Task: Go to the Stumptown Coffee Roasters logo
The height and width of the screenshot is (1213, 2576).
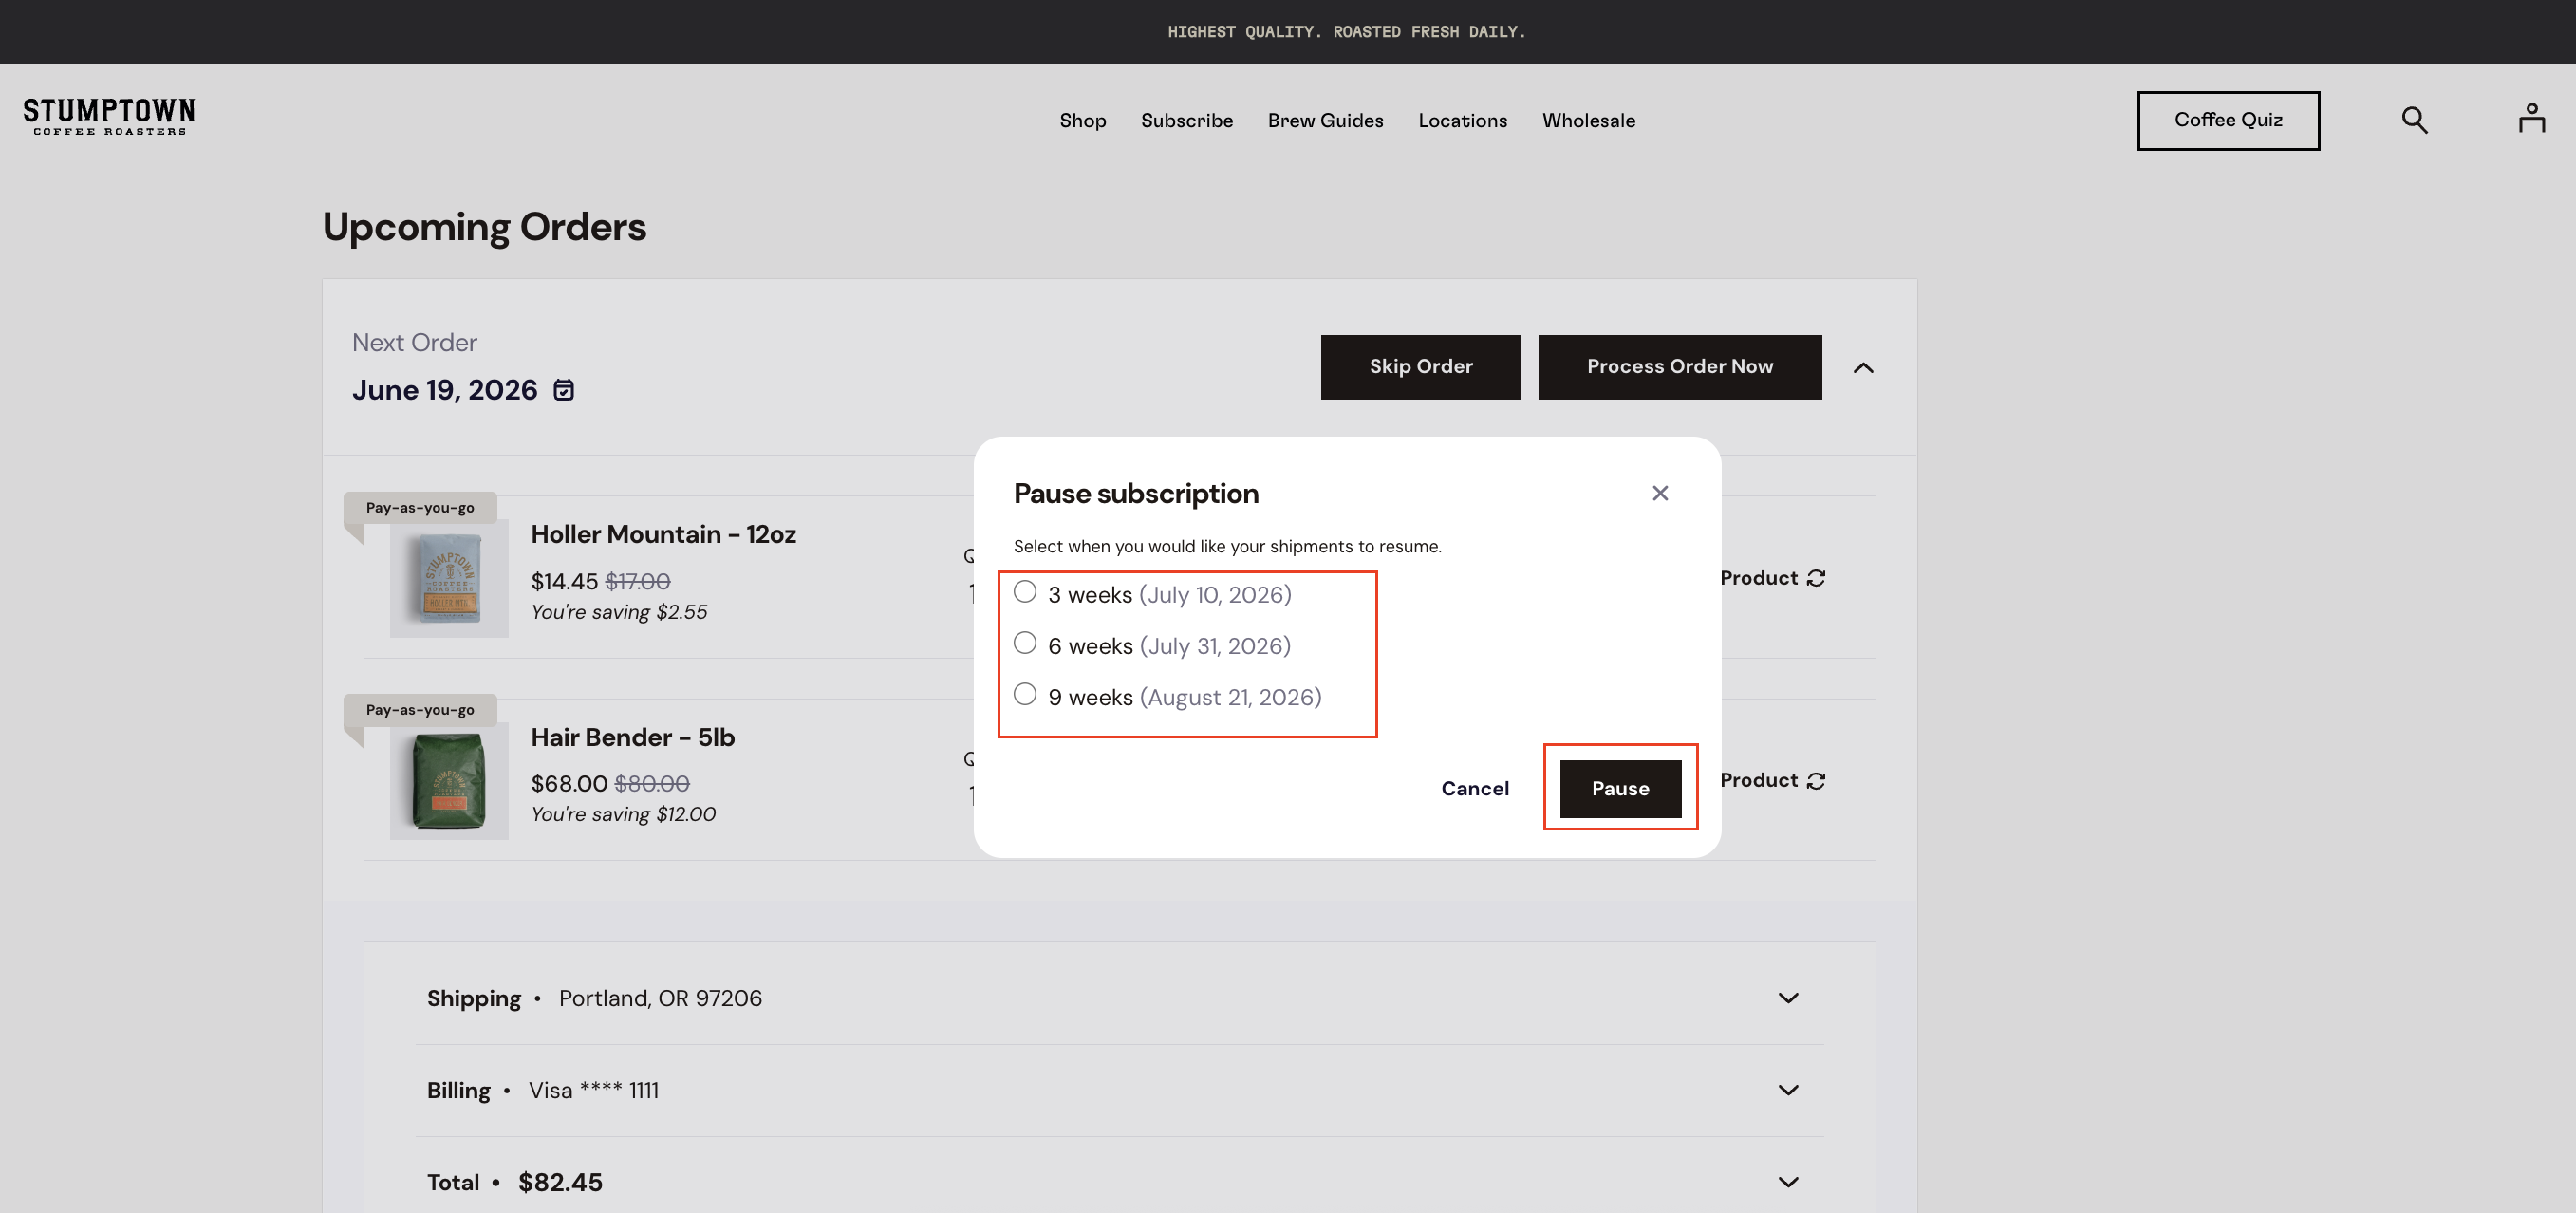Action: tap(109, 116)
